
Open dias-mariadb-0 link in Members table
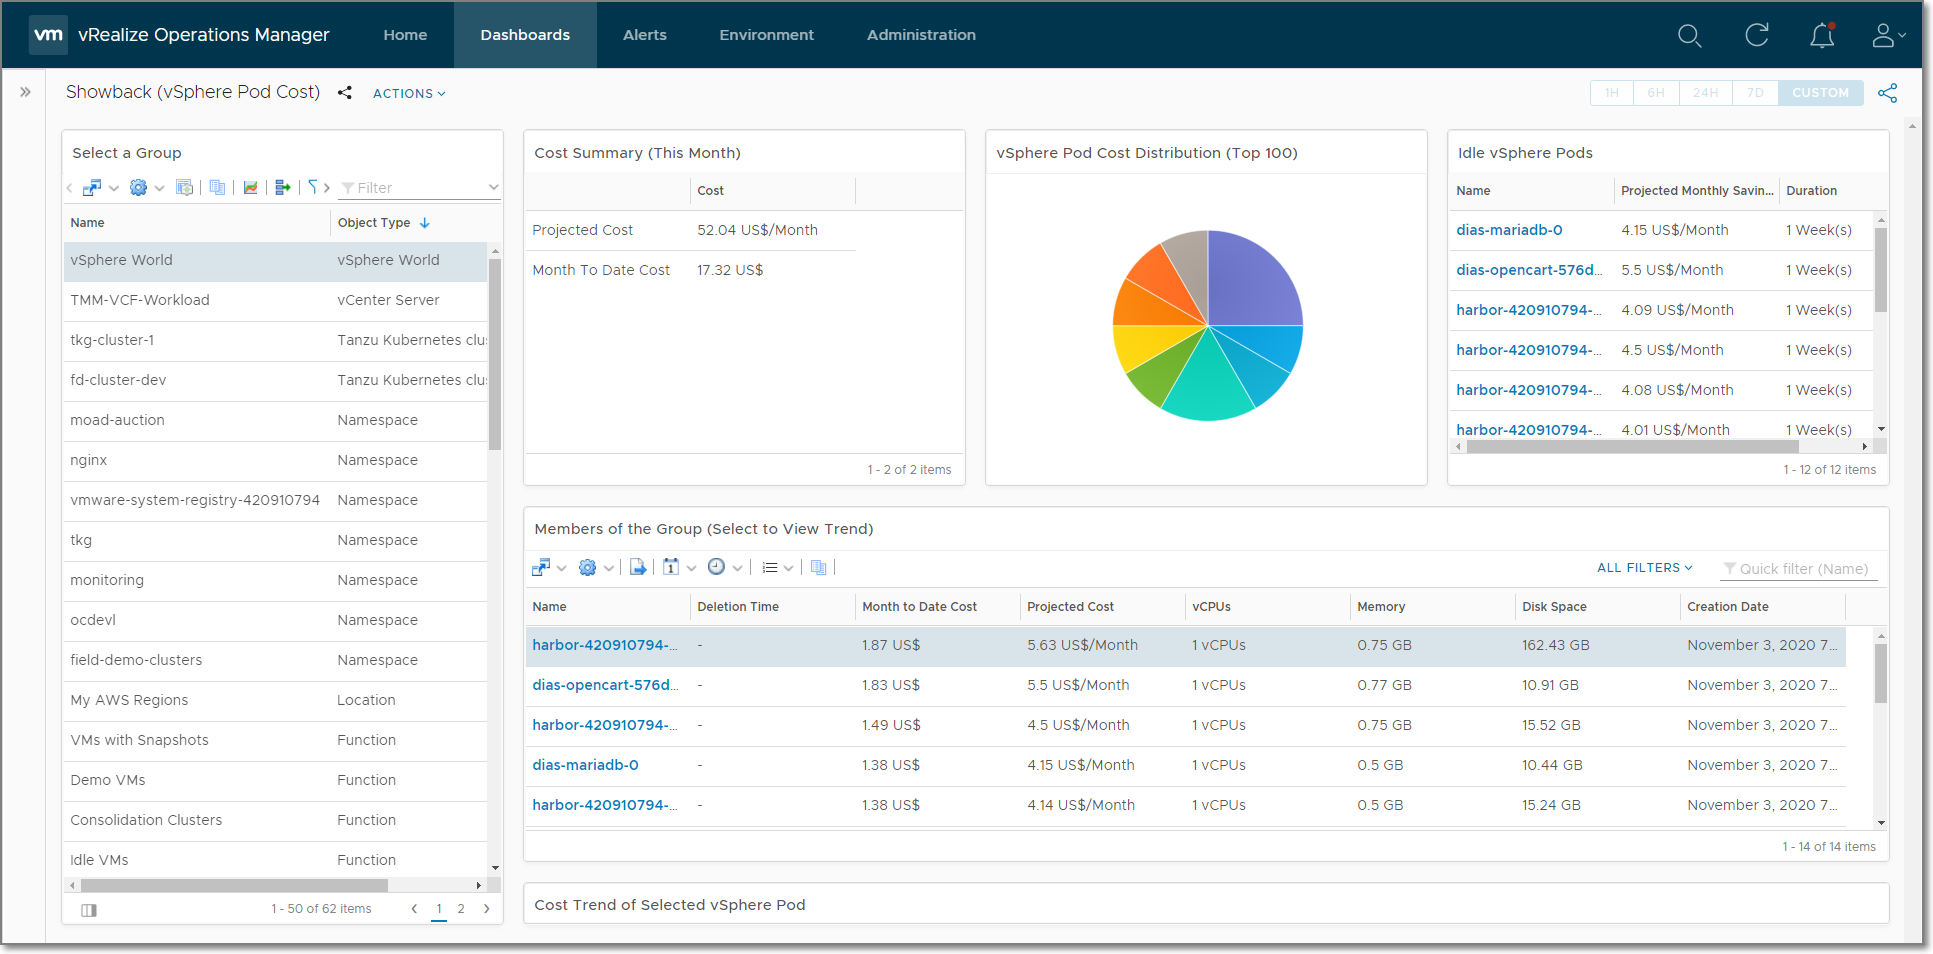pos(585,765)
